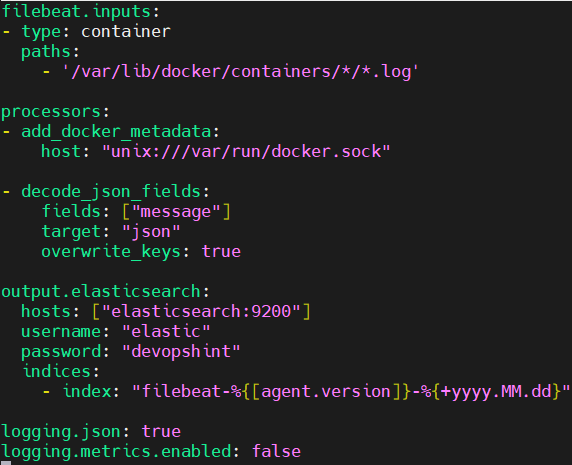Click the paths key
This screenshot has height=465, width=572.
(46, 52)
